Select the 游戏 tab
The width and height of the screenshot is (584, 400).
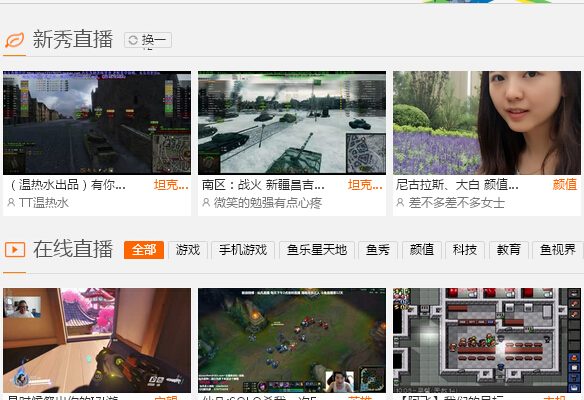[x=188, y=250]
